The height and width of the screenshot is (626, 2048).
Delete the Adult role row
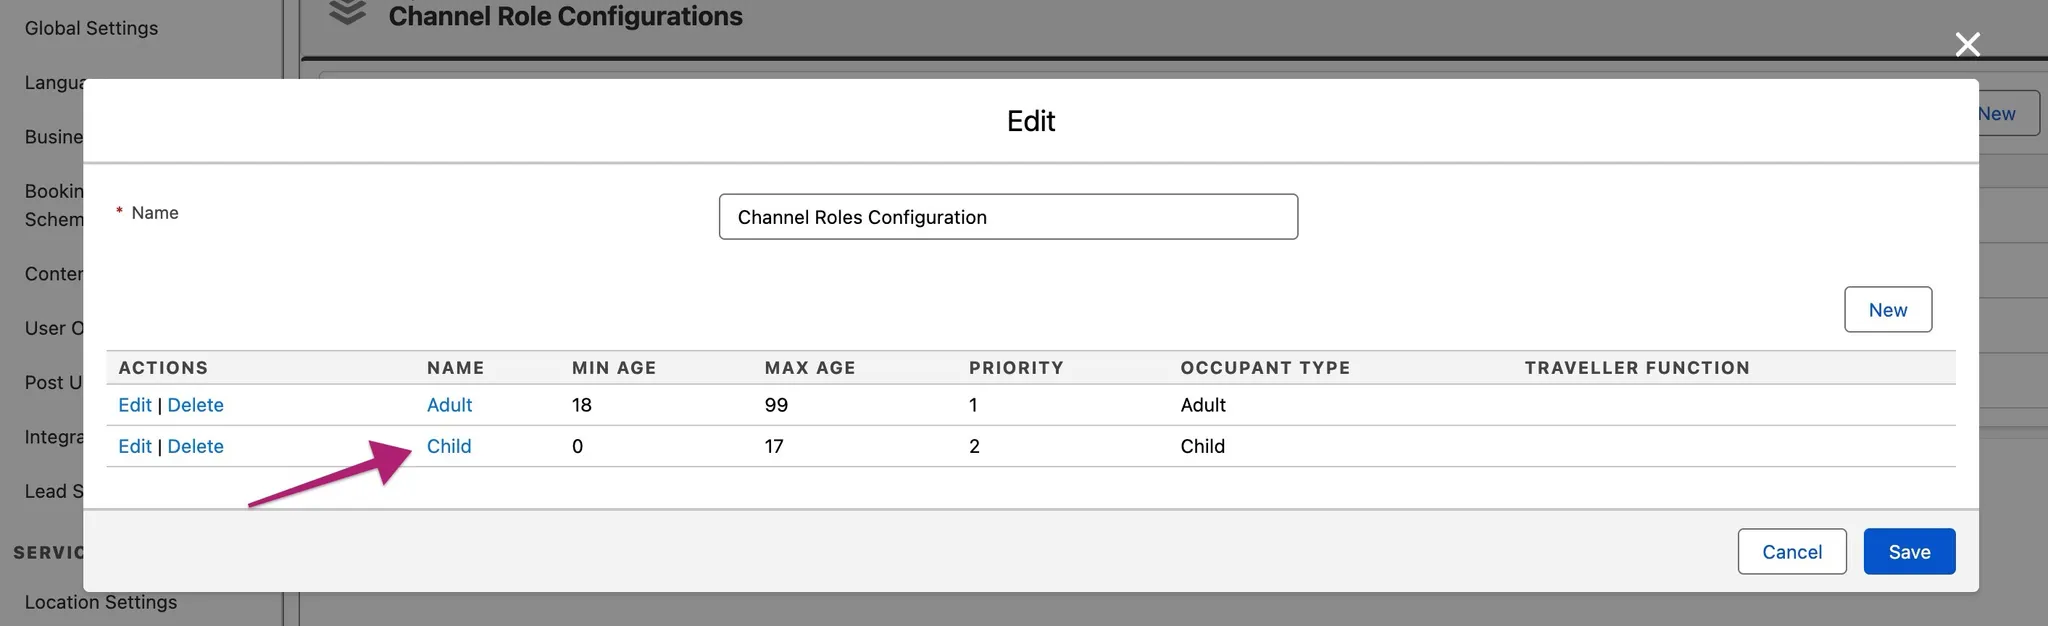(x=195, y=405)
